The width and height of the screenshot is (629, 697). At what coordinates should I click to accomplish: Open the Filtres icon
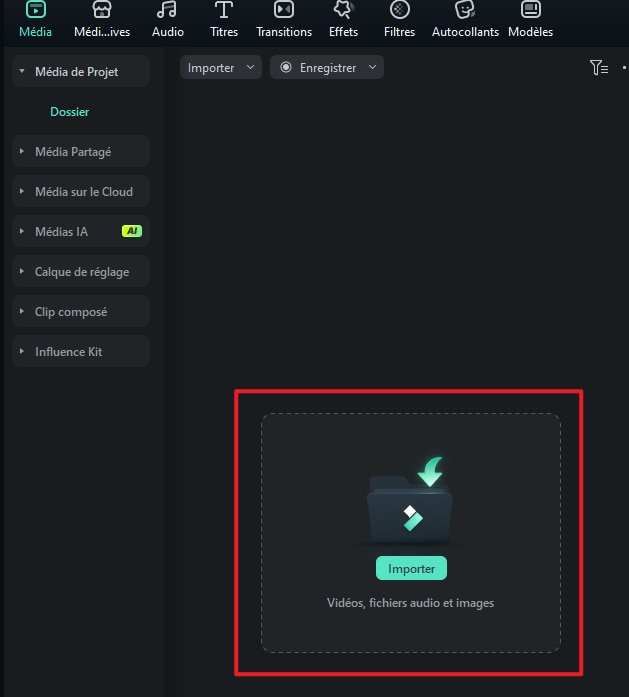click(x=399, y=9)
